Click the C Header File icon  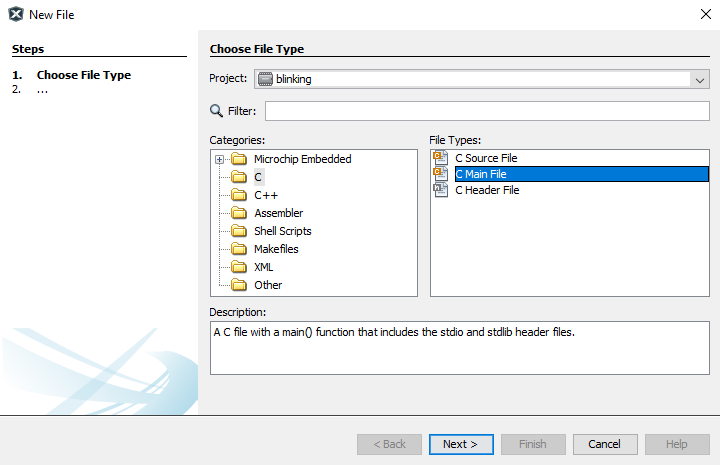click(x=441, y=190)
